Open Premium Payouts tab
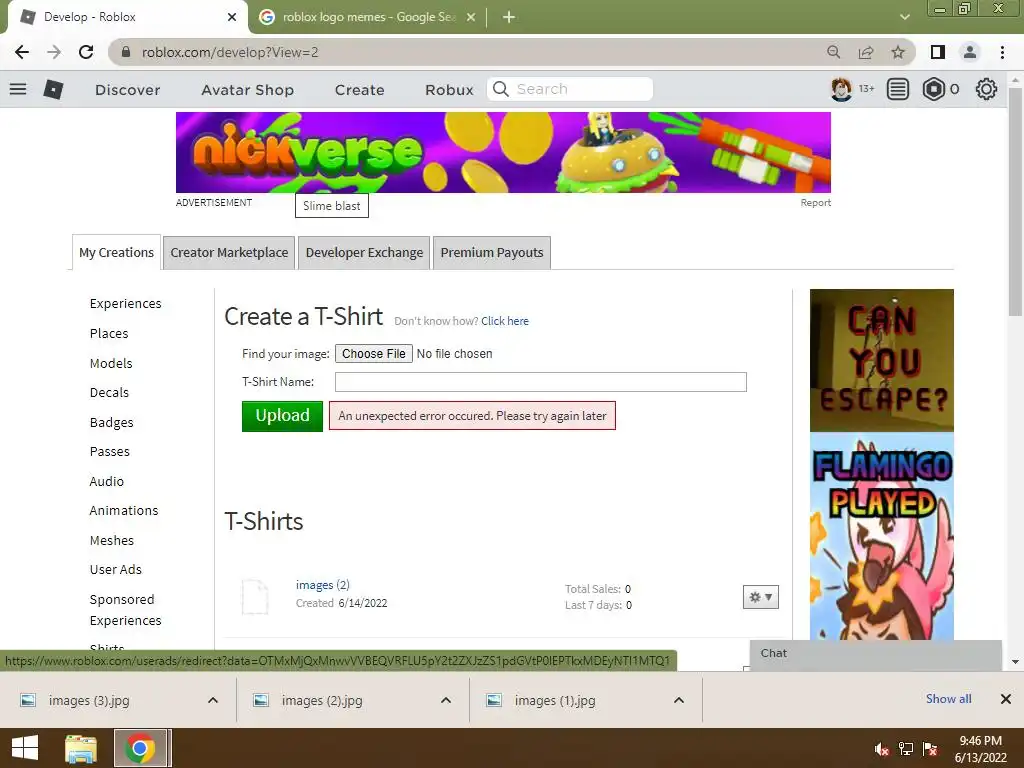The image size is (1024, 768). pyautogui.click(x=492, y=252)
